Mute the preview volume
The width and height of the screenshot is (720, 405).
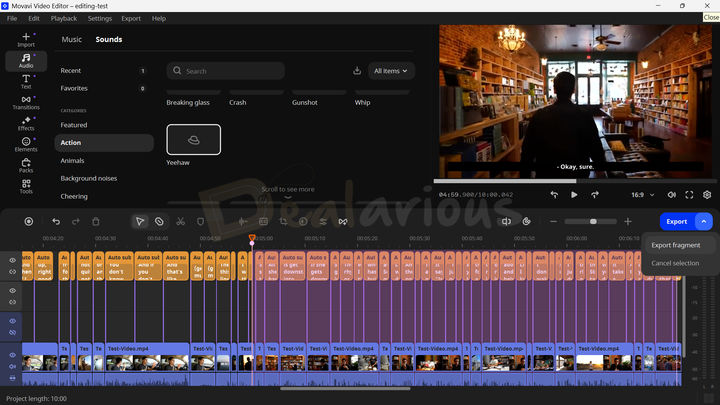pyautogui.click(x=671, y=195)
